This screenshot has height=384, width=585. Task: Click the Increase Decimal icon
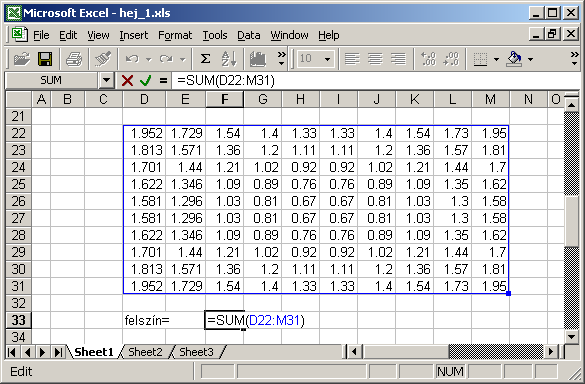[428, 59]
